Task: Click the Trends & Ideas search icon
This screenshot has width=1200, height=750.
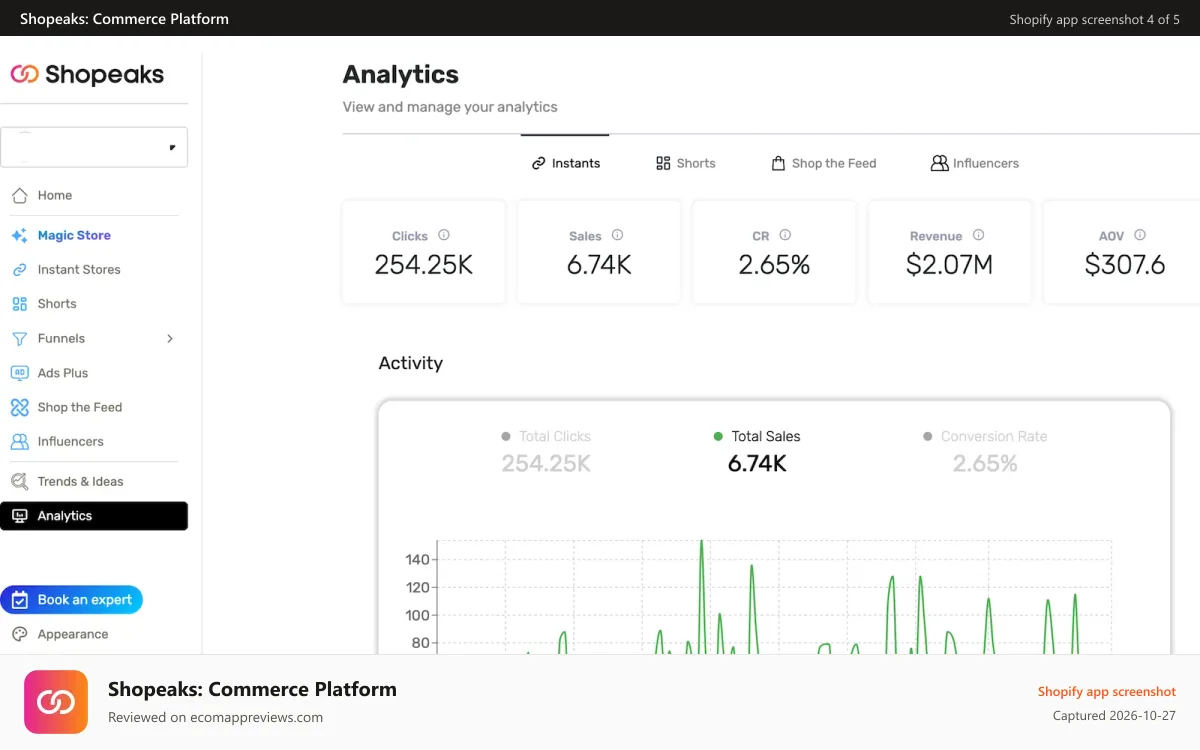Action: click(19, 482)
